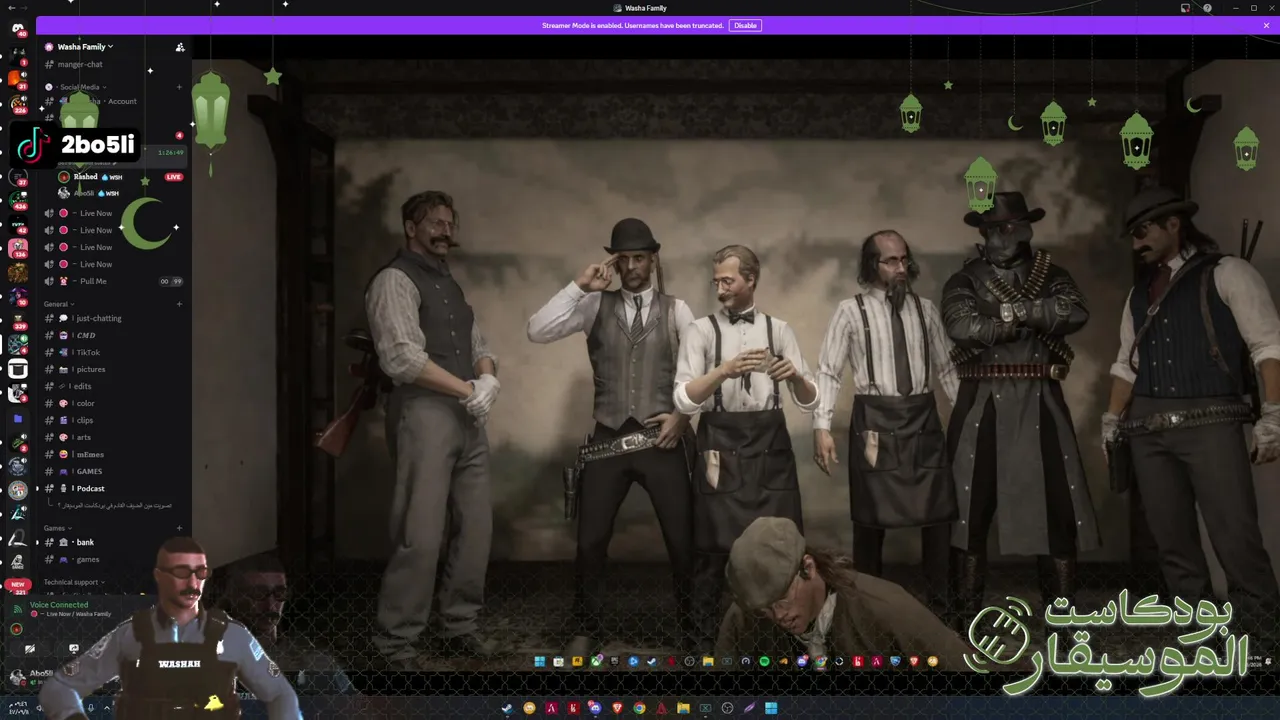Add channel to Social Media category

pyautogui.click(x=179, y=87)
